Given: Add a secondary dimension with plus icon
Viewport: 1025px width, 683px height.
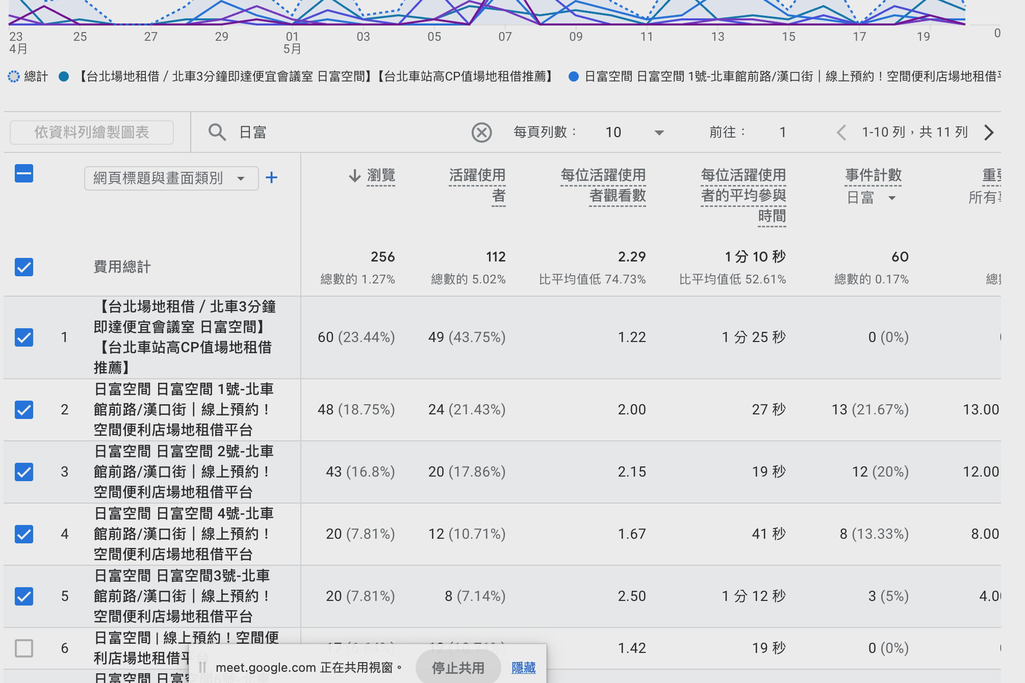Looking at the screenshot, I should (271, 178).
